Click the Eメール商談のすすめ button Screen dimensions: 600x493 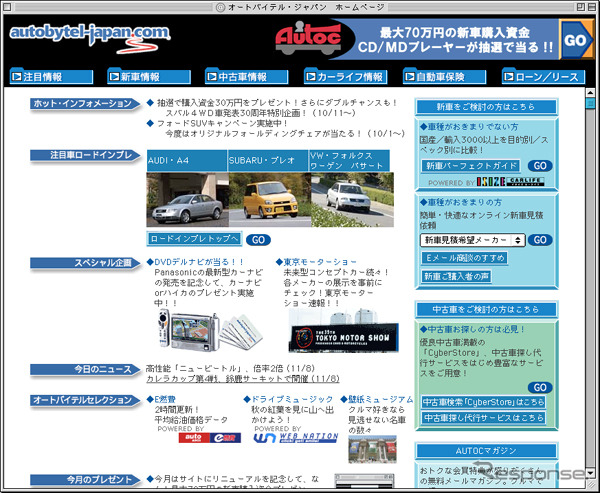point(465,258)
